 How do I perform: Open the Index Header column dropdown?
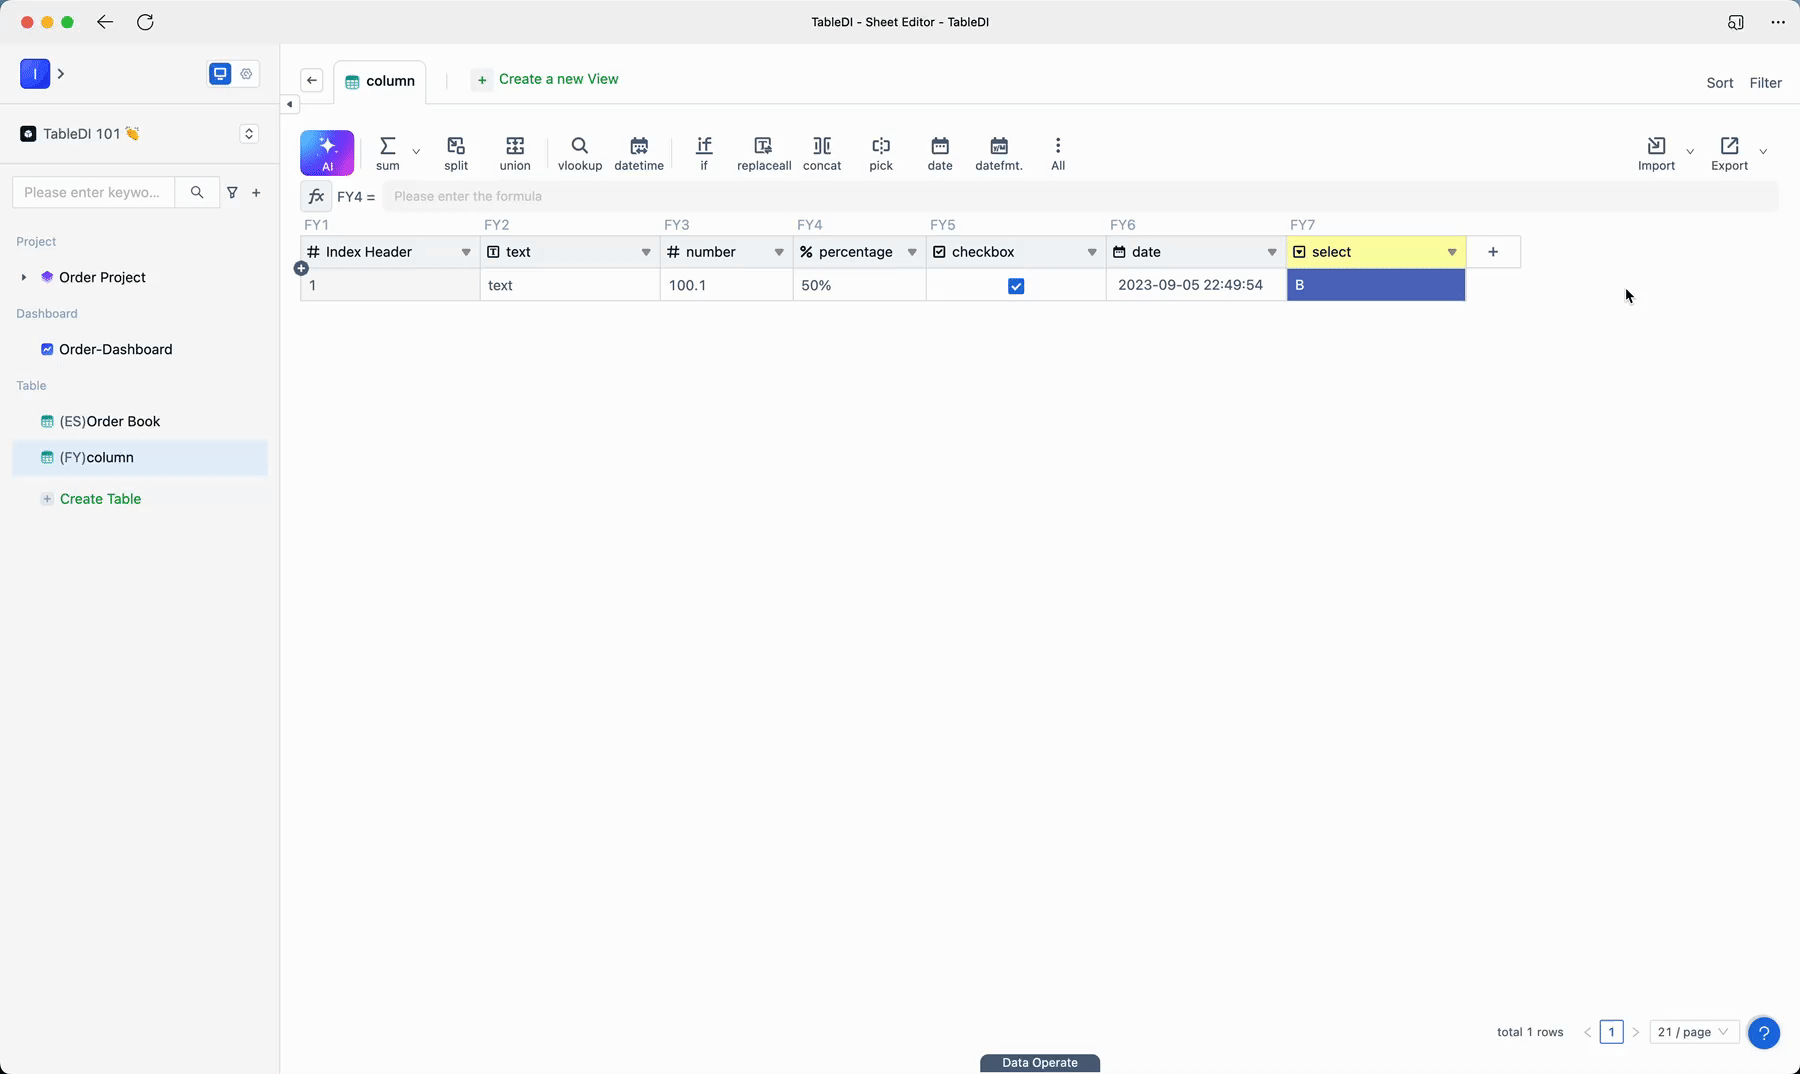[466, 252]
